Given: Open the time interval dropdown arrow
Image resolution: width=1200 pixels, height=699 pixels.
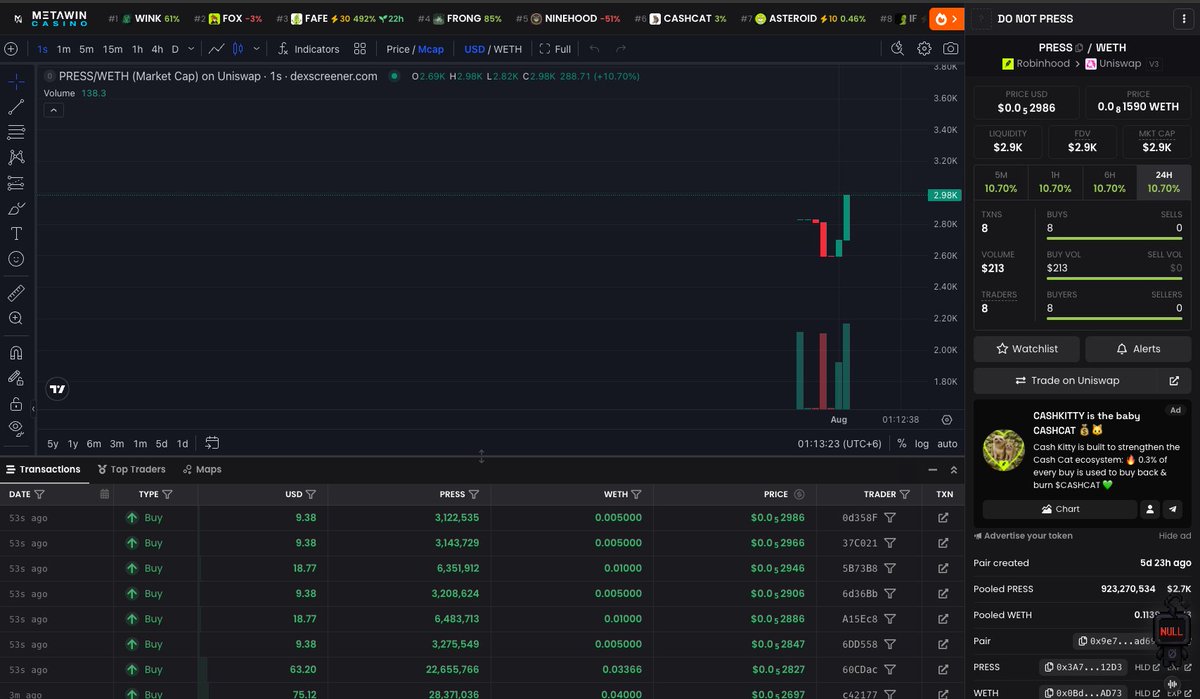Looking at the screenshot, I should 189,49.
